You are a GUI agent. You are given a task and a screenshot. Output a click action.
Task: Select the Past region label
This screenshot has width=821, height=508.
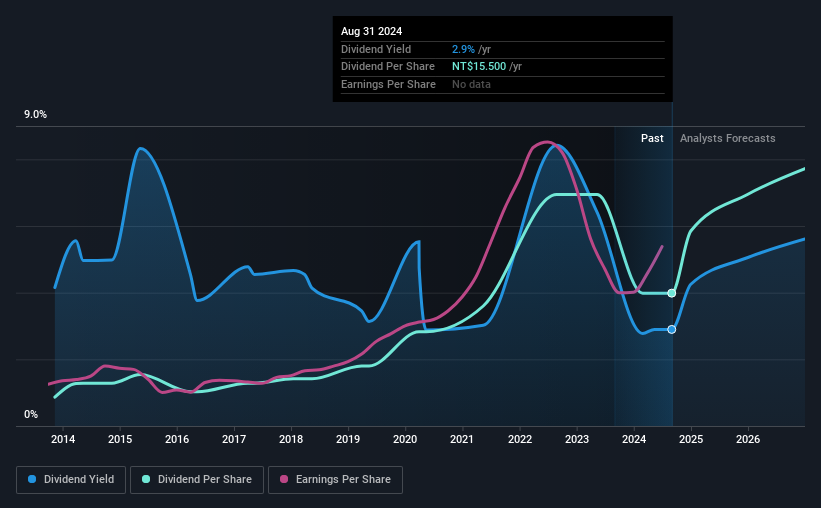[652, 138]
